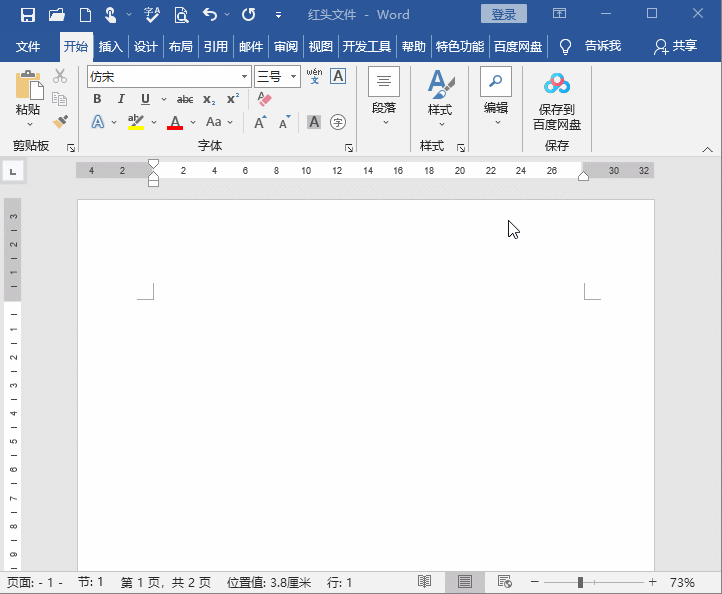Toggle Italic formatting
The width and height of the screenshot is (722, 594).
121,99
